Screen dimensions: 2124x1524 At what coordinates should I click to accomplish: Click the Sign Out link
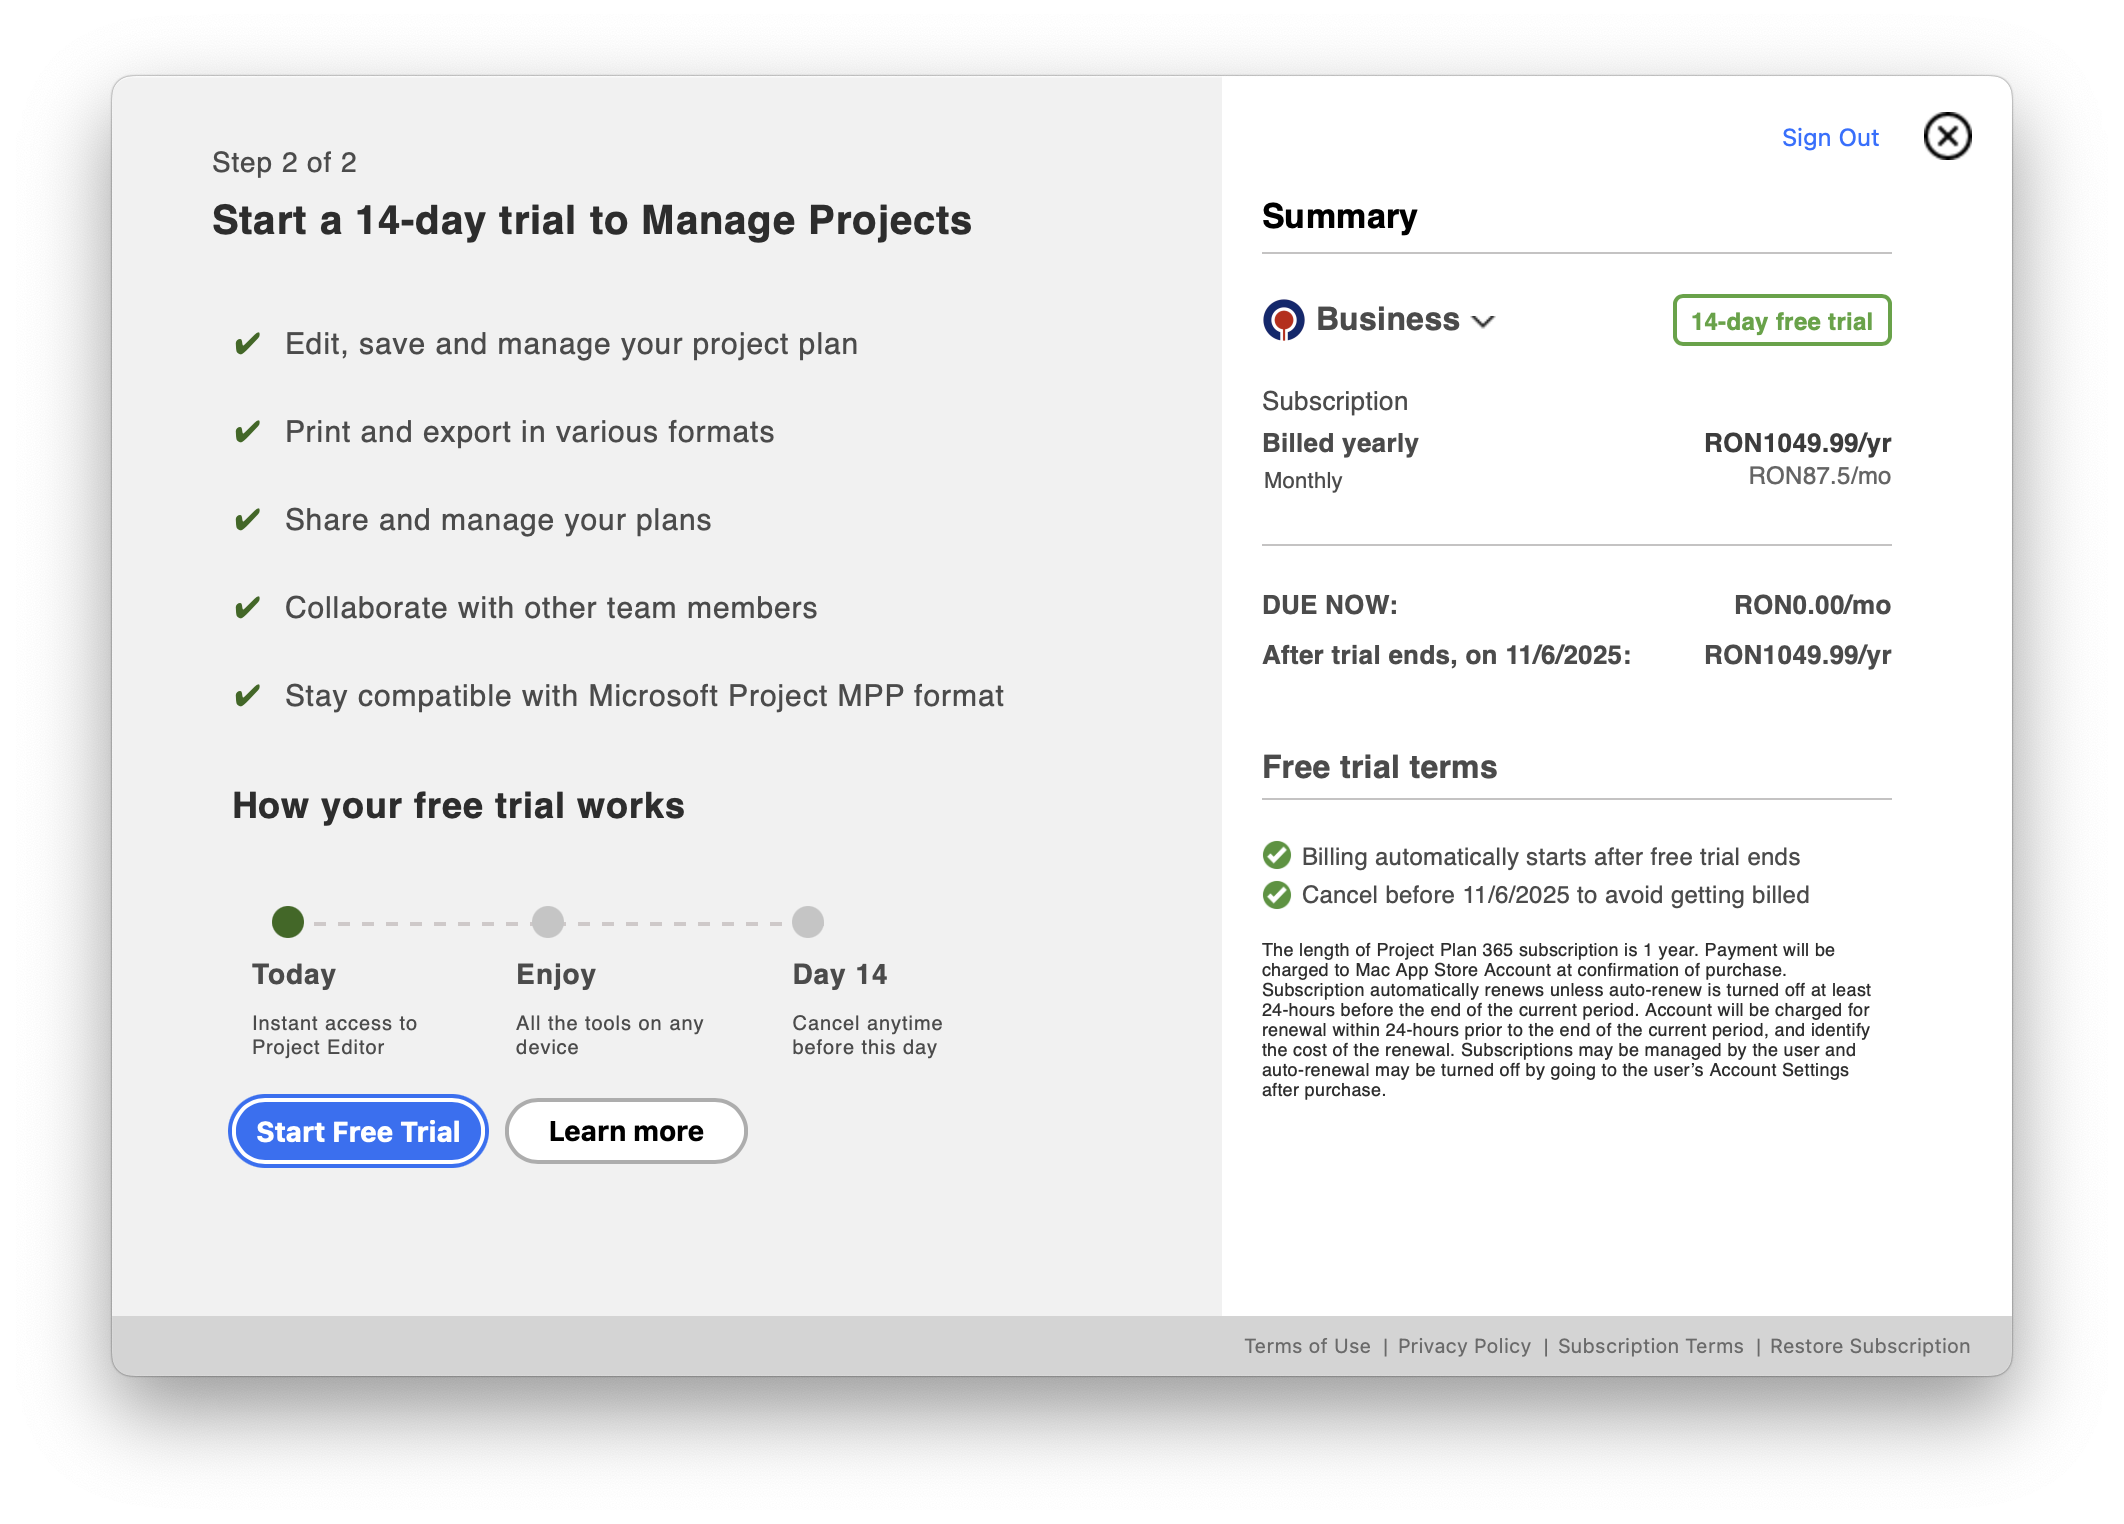(1829, 138)
